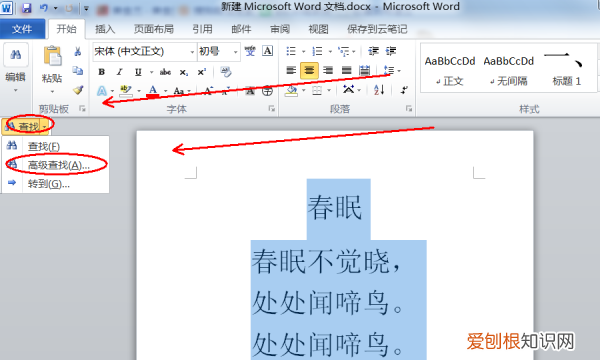
Task: Toggle Show paragraph marks icon
Action: click(x=404, y=90)
